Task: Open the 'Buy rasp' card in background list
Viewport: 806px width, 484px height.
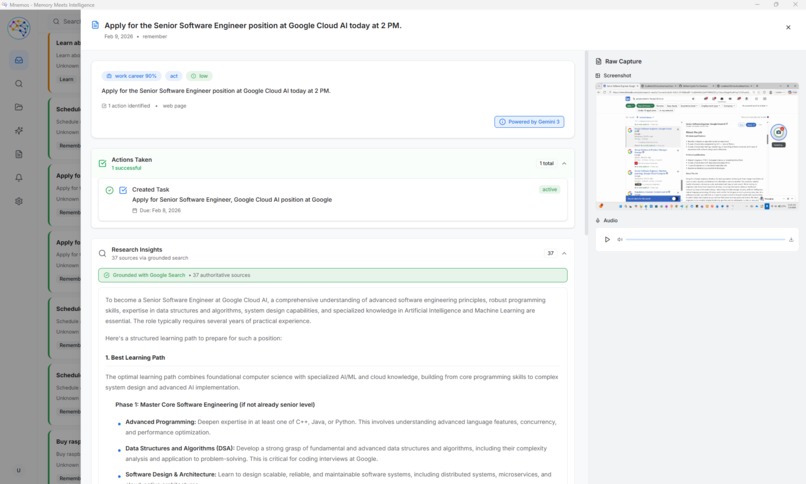Action: click(x=65, y=455)
